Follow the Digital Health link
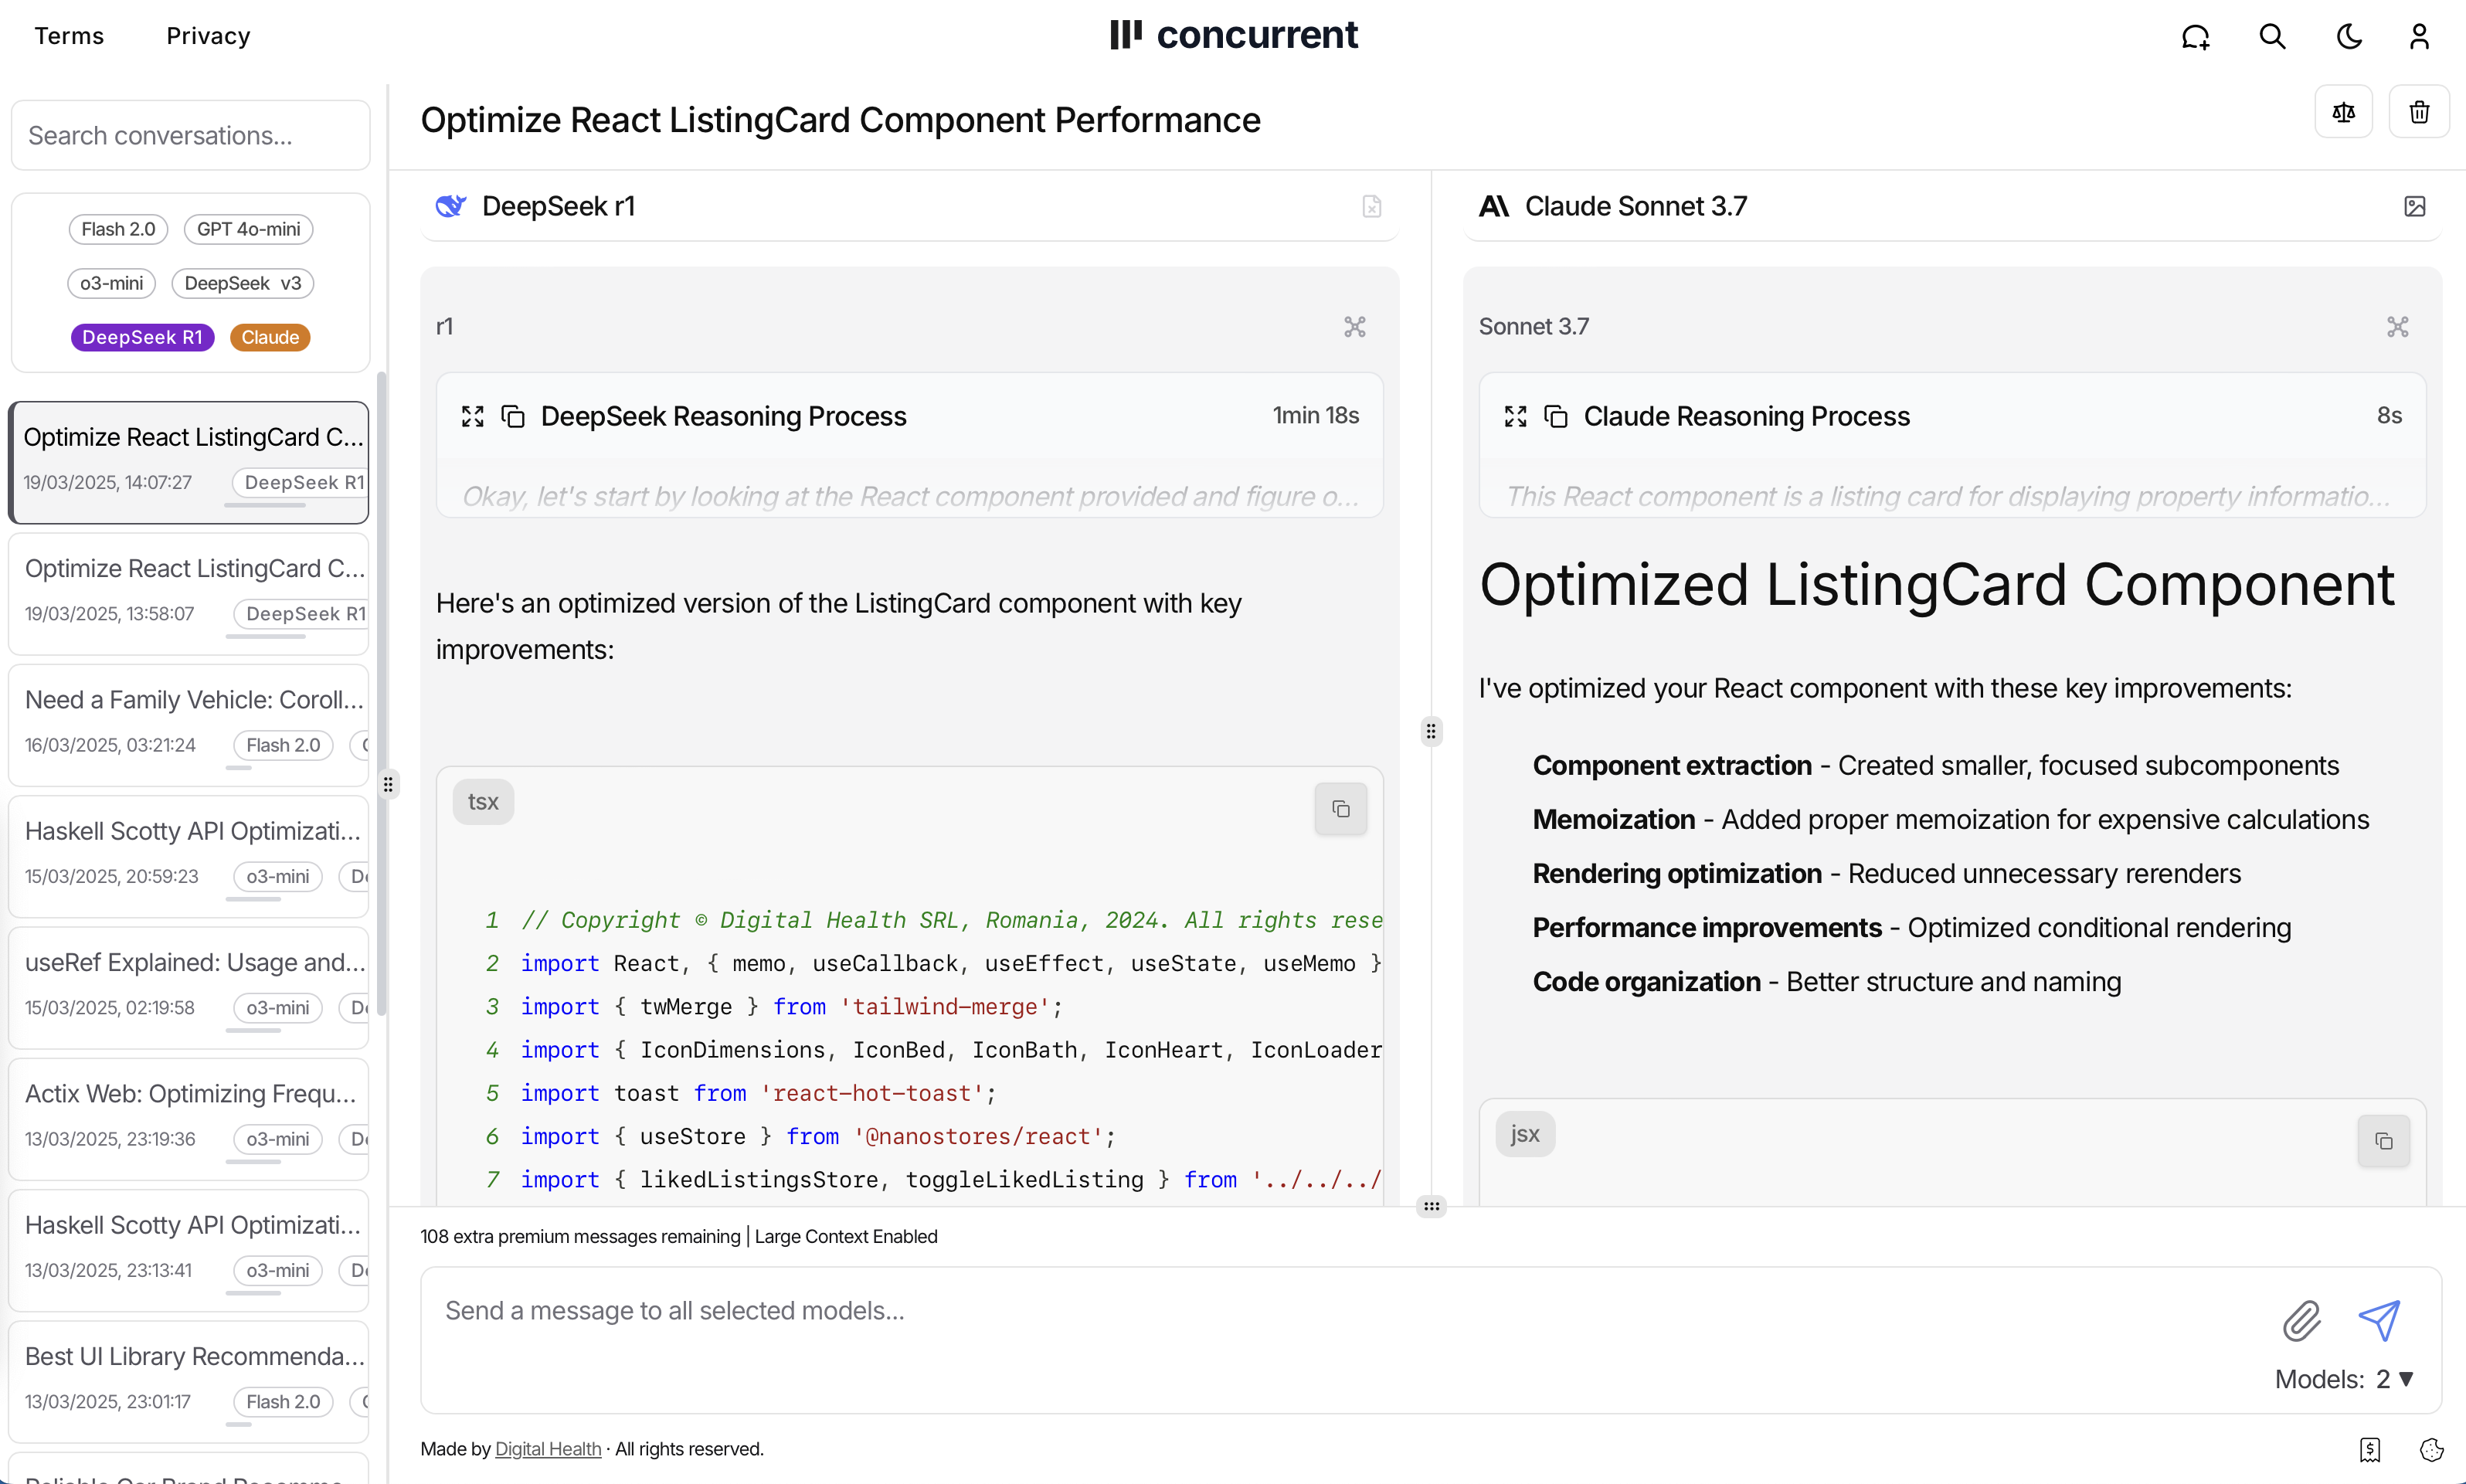The width and height of the screenshot is (2466, 1484). point(548,1449)
